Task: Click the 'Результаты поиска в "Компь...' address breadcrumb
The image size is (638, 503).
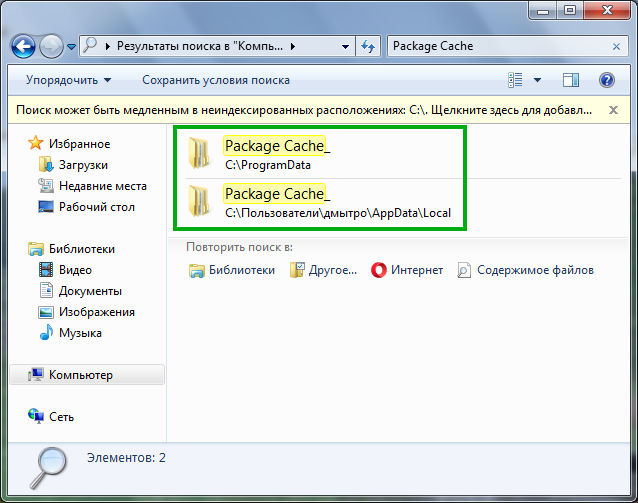Action: click(x=199, y=46)
